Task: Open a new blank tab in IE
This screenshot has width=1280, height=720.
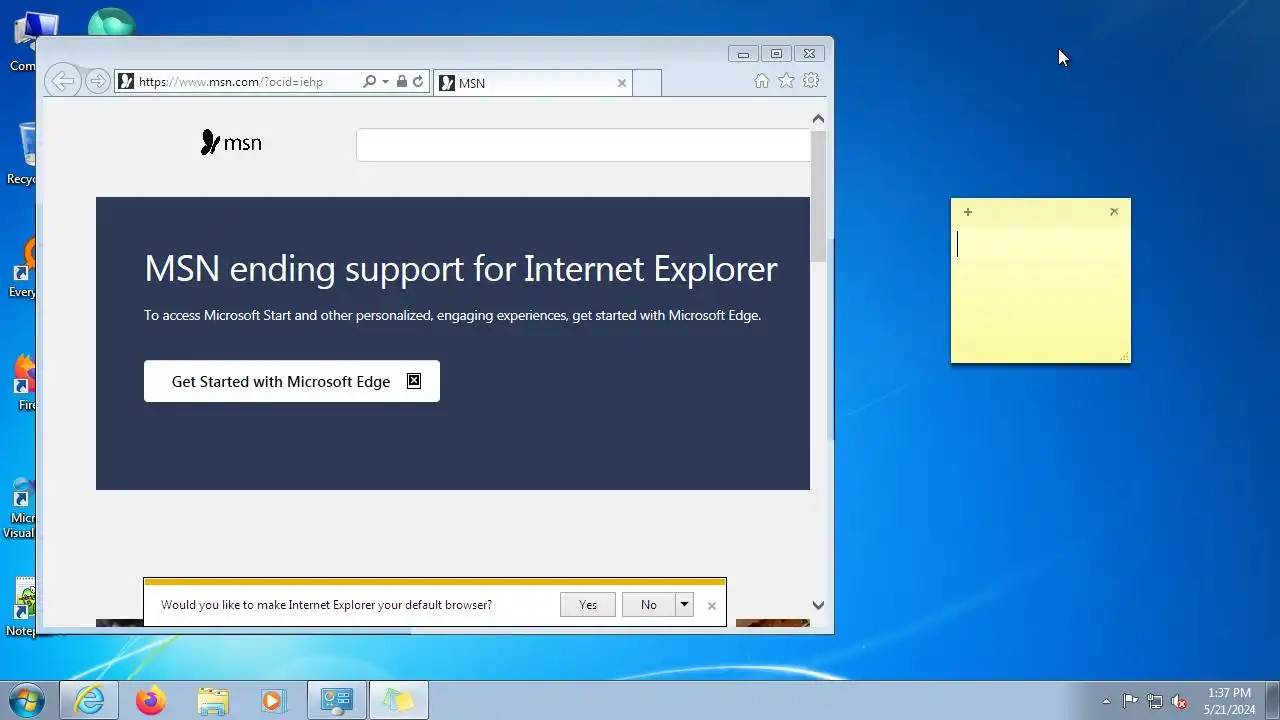Action: click(647, 83)
